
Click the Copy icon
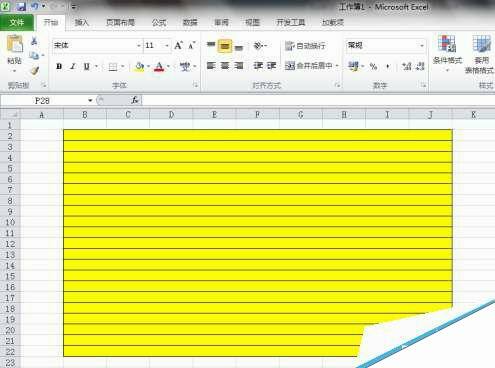pyautogui.click(x=34, y=55)
